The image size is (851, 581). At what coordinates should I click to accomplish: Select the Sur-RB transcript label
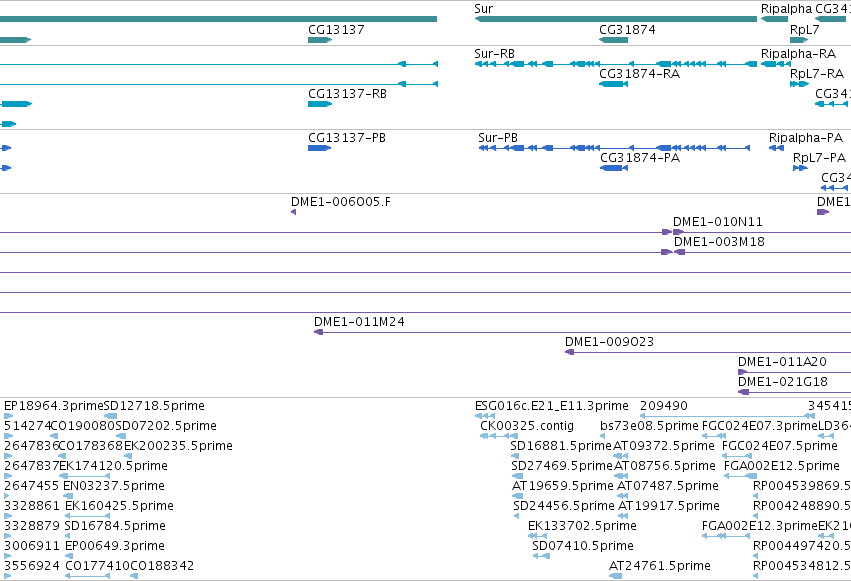coord(494,53)
